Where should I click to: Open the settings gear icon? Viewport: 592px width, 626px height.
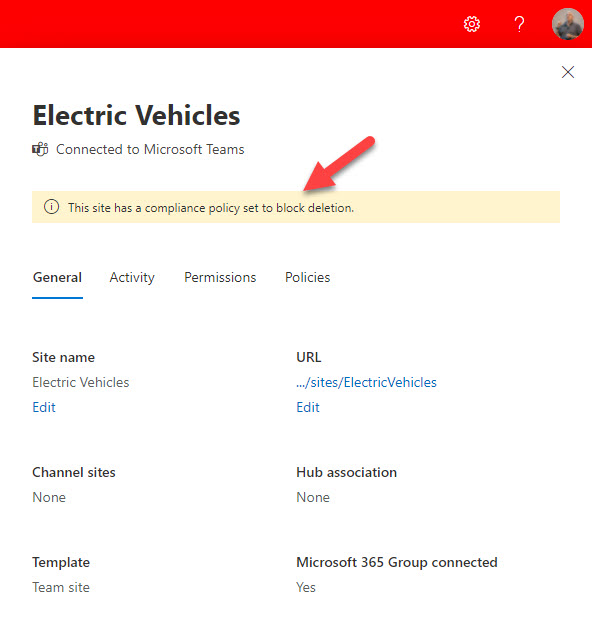(x=471, y=24)
